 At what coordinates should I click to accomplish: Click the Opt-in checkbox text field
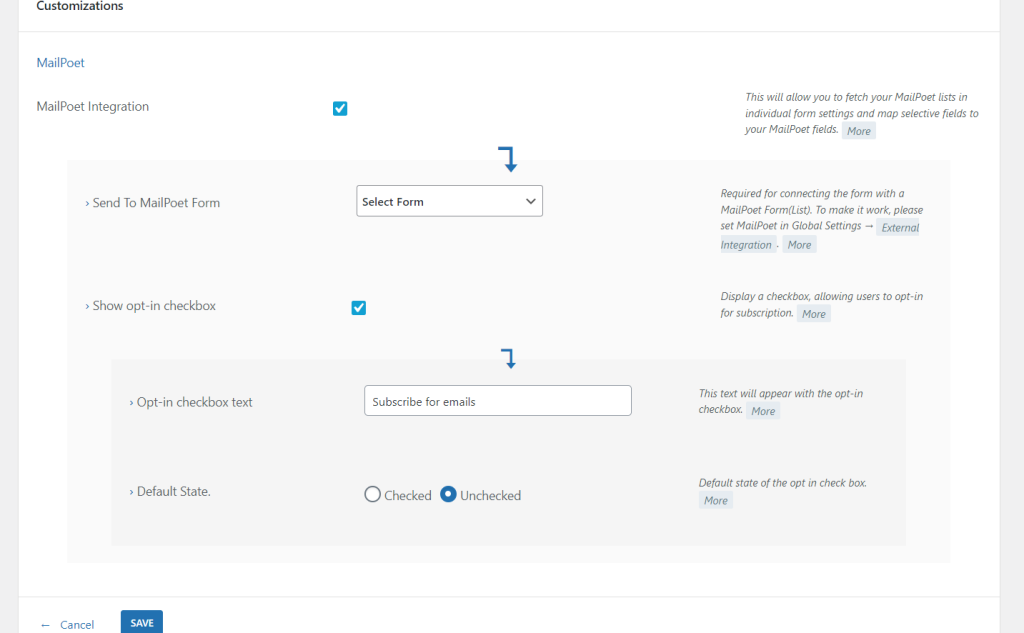coord(497,401)
